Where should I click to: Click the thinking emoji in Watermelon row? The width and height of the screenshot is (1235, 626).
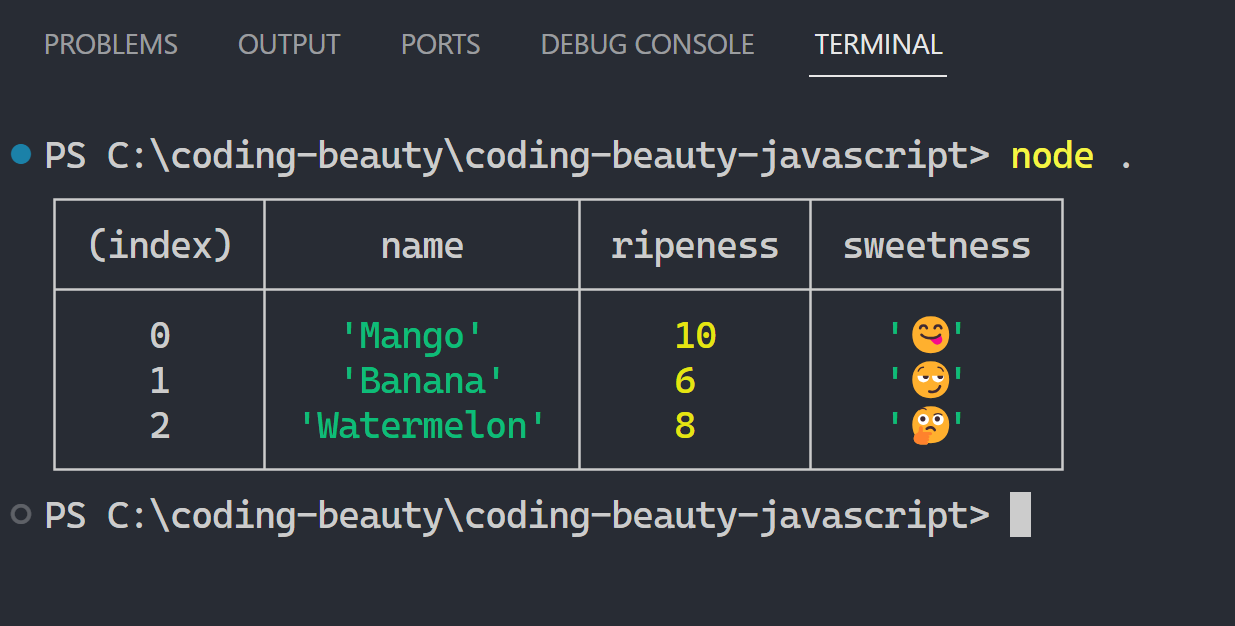[928, 426]
